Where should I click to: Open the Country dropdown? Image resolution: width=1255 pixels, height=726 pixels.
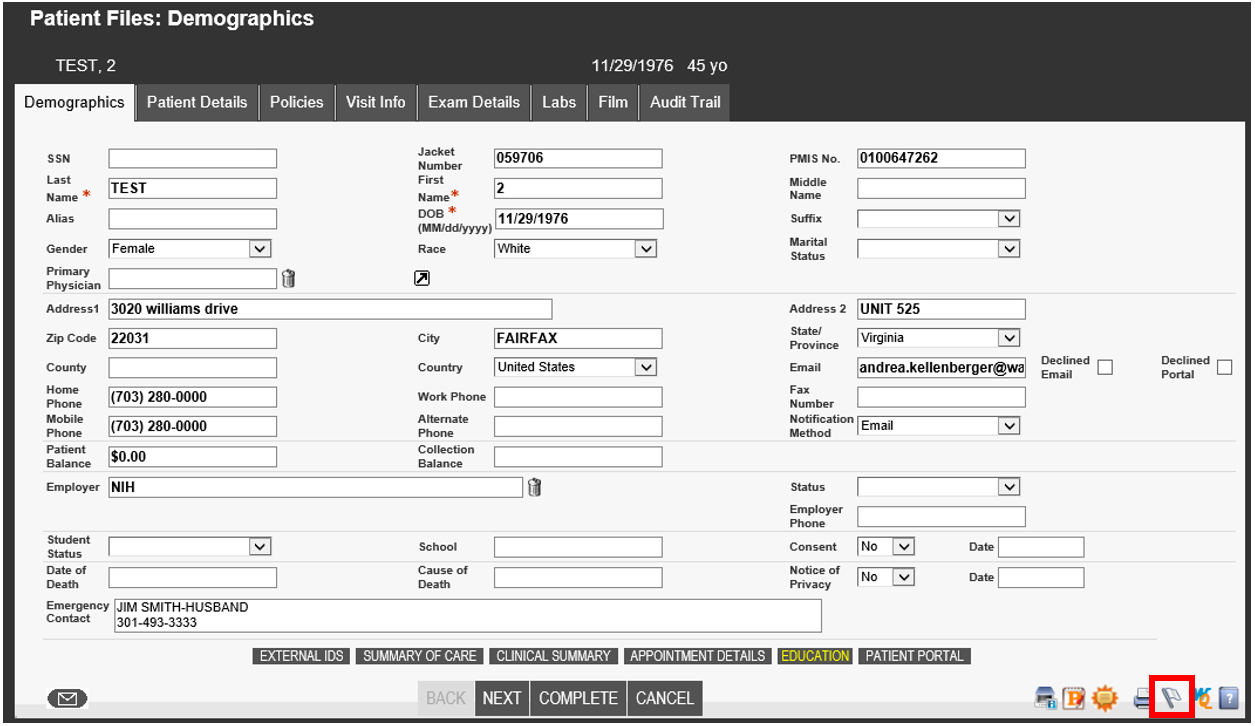[576, 367]
